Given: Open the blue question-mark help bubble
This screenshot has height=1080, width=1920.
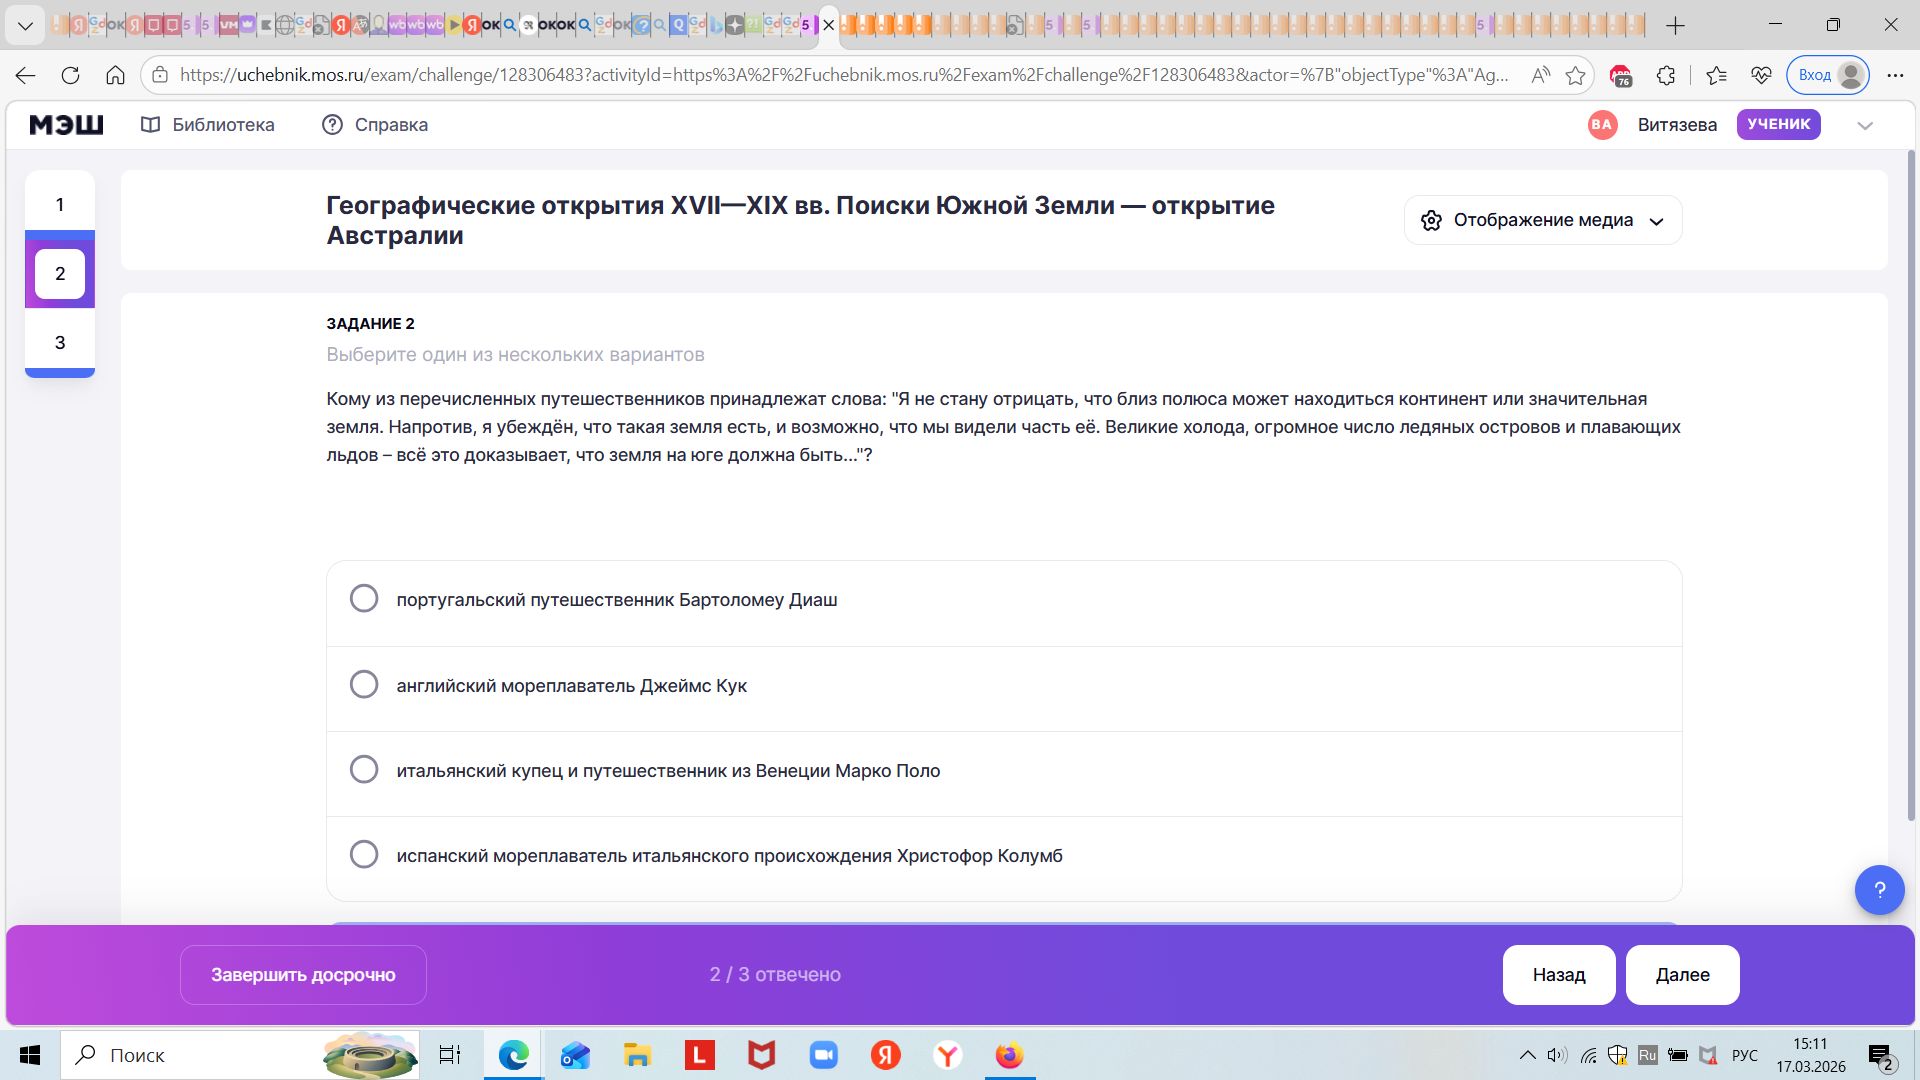Looking at the screenshot, I should click(1880, 890).
